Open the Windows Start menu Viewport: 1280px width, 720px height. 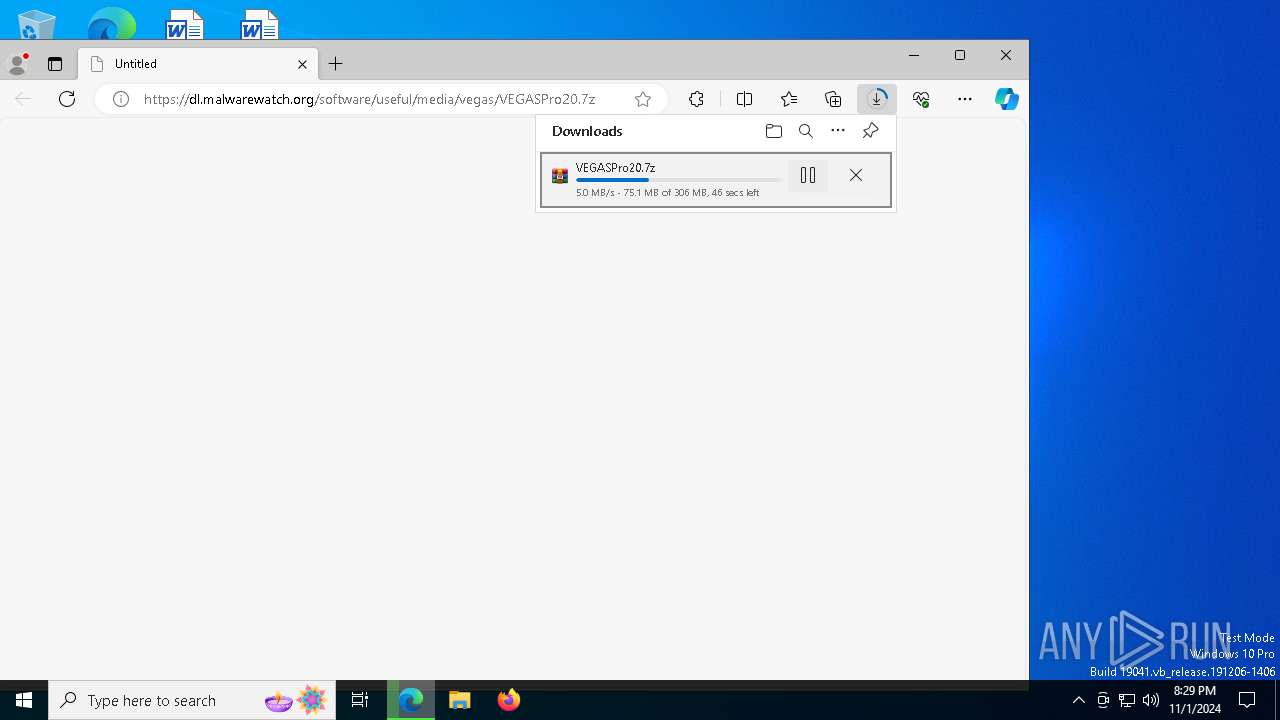pos(24,700)
